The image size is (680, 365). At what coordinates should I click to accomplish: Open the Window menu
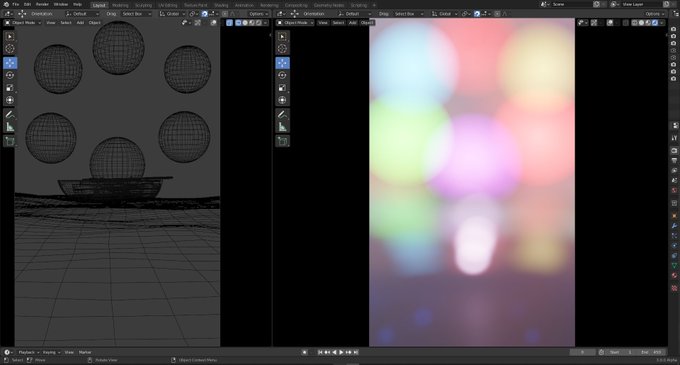(61, 4)
